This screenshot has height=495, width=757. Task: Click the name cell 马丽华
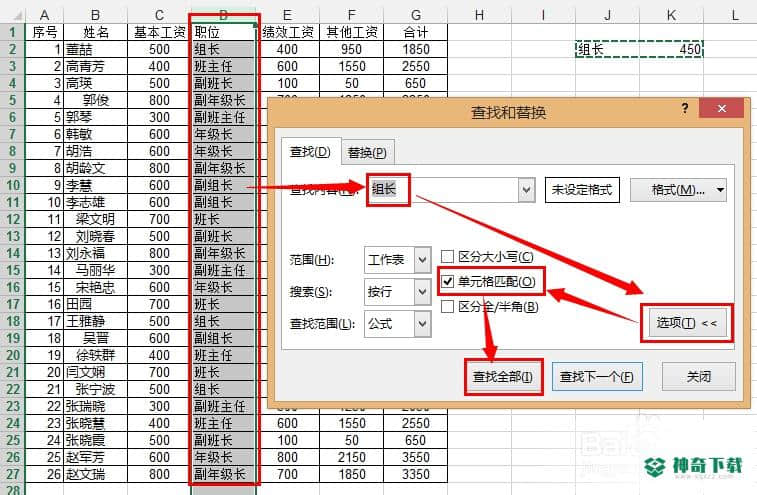(95, 270)
